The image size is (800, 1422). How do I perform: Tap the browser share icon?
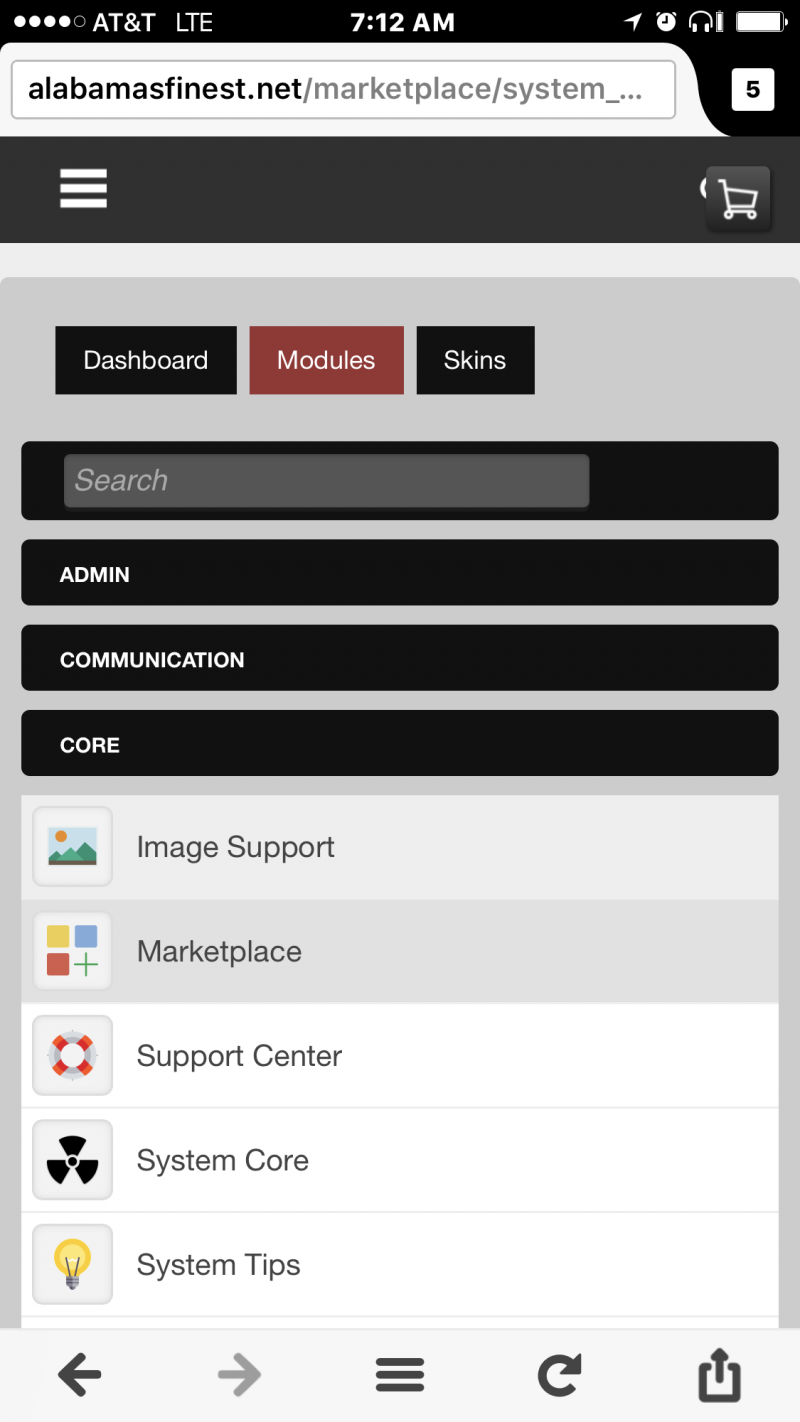click(719, 1376)
